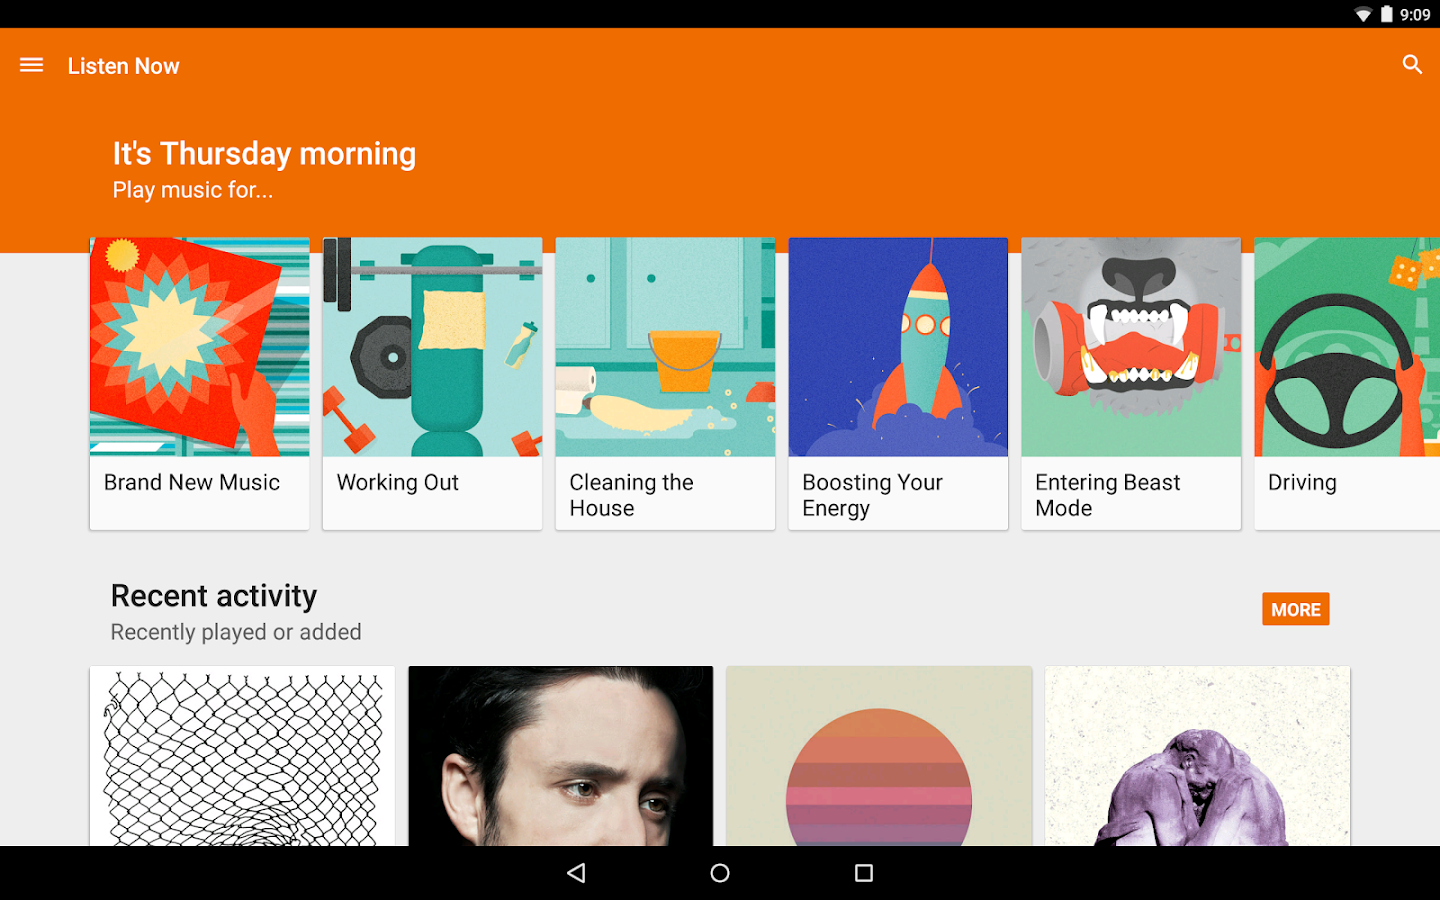
Task: Click the 'Recently played or added' text
Action: tap(236, 632)
